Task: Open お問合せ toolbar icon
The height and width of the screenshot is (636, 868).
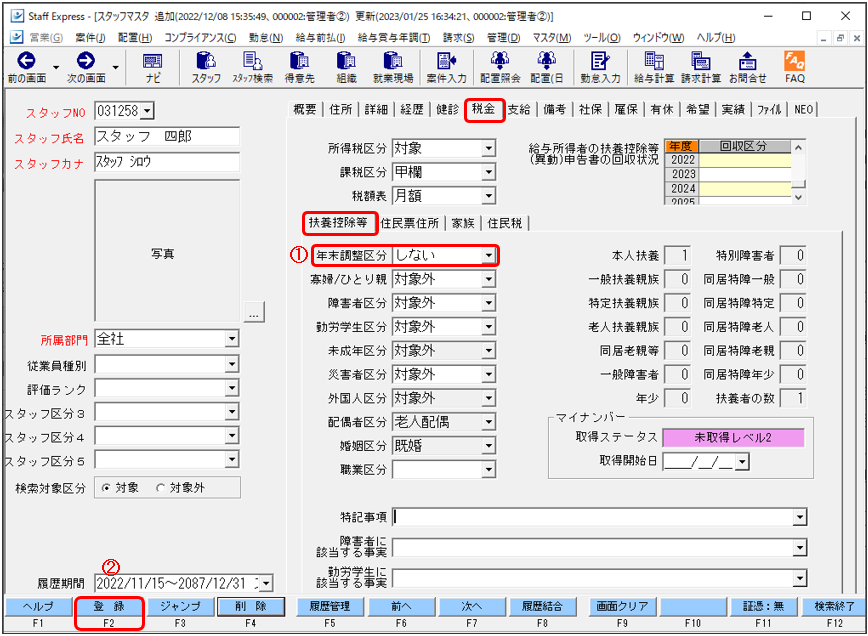Action: pos(747,60)
